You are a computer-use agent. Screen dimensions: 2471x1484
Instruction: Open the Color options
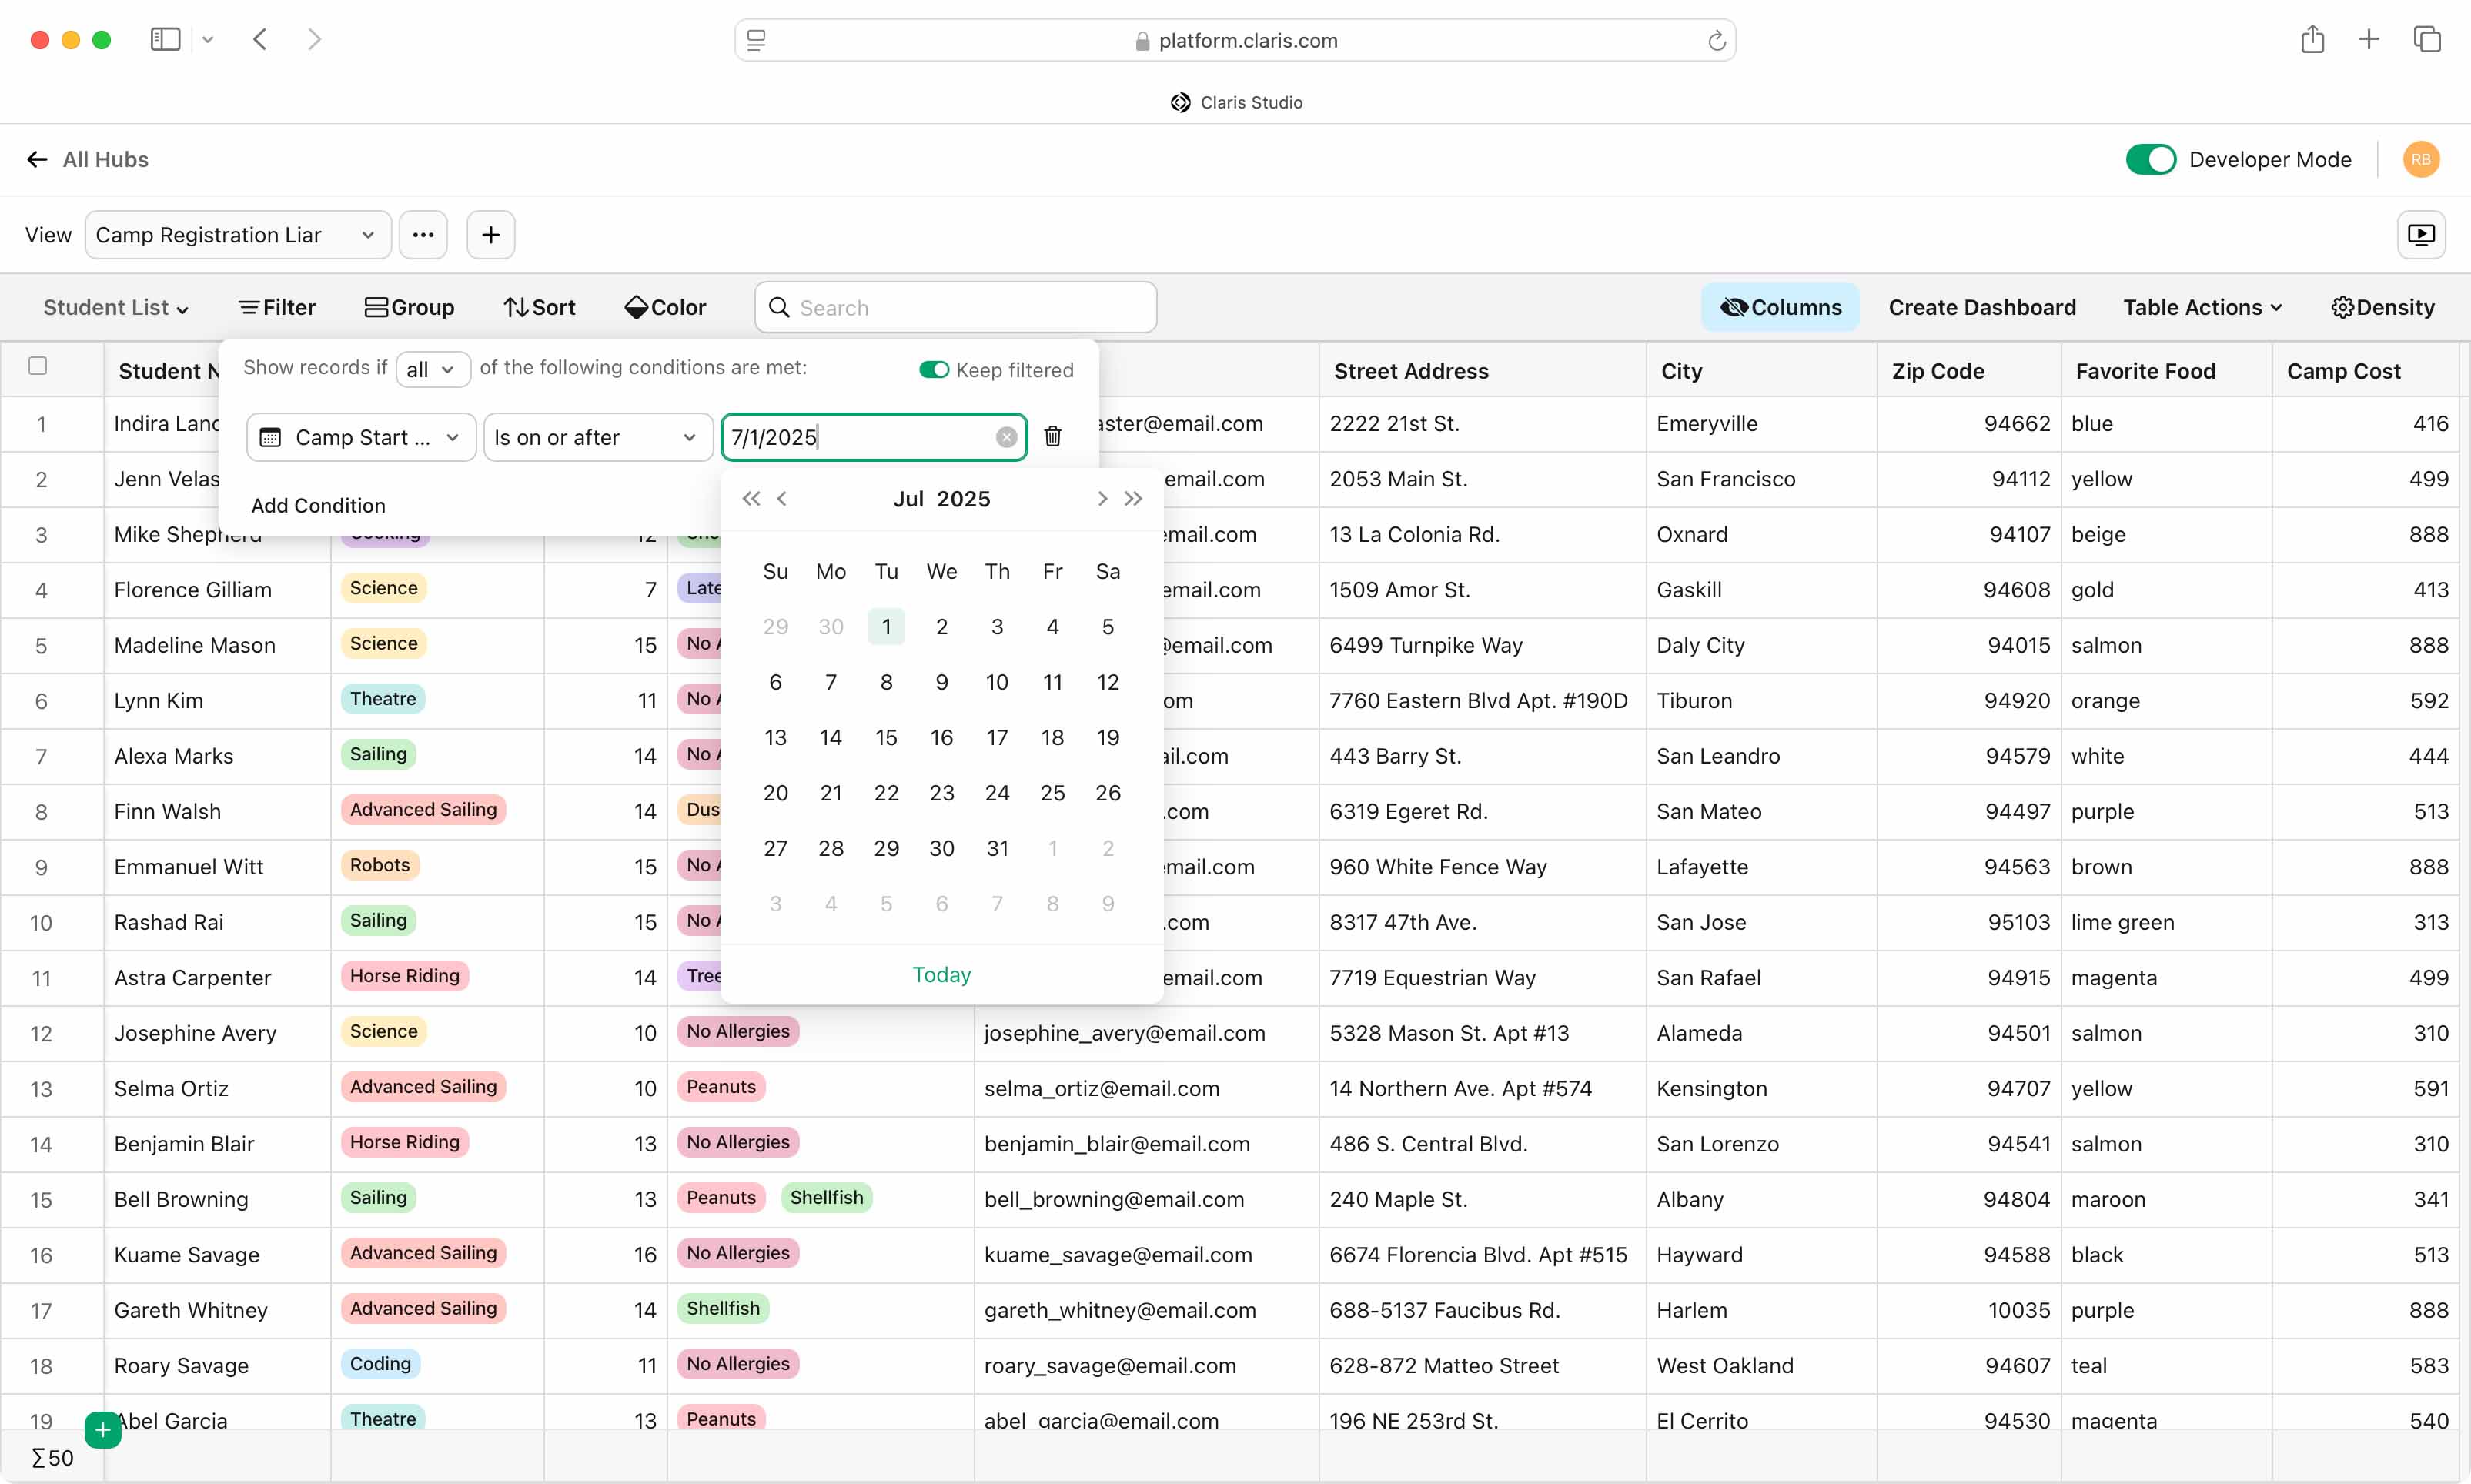click(x=666, y=308)
